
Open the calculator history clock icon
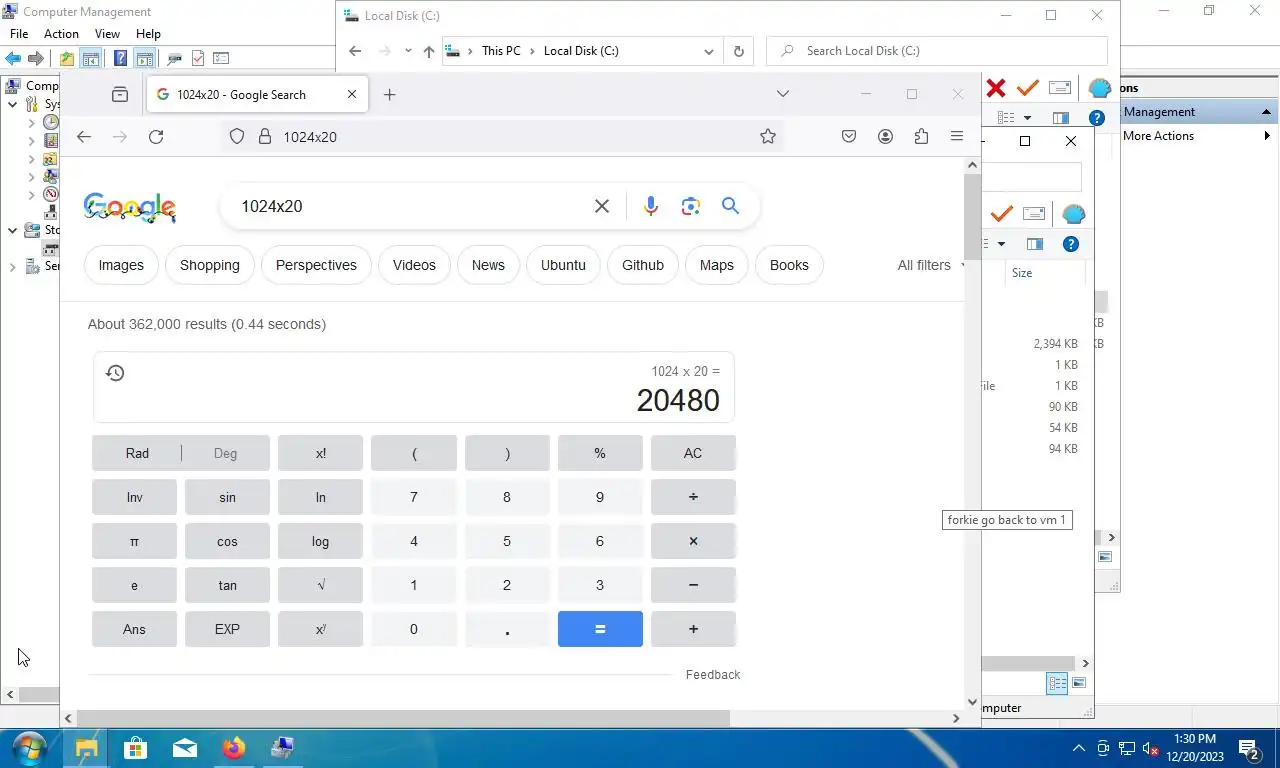pyautogui.click(x=115, y=373)
